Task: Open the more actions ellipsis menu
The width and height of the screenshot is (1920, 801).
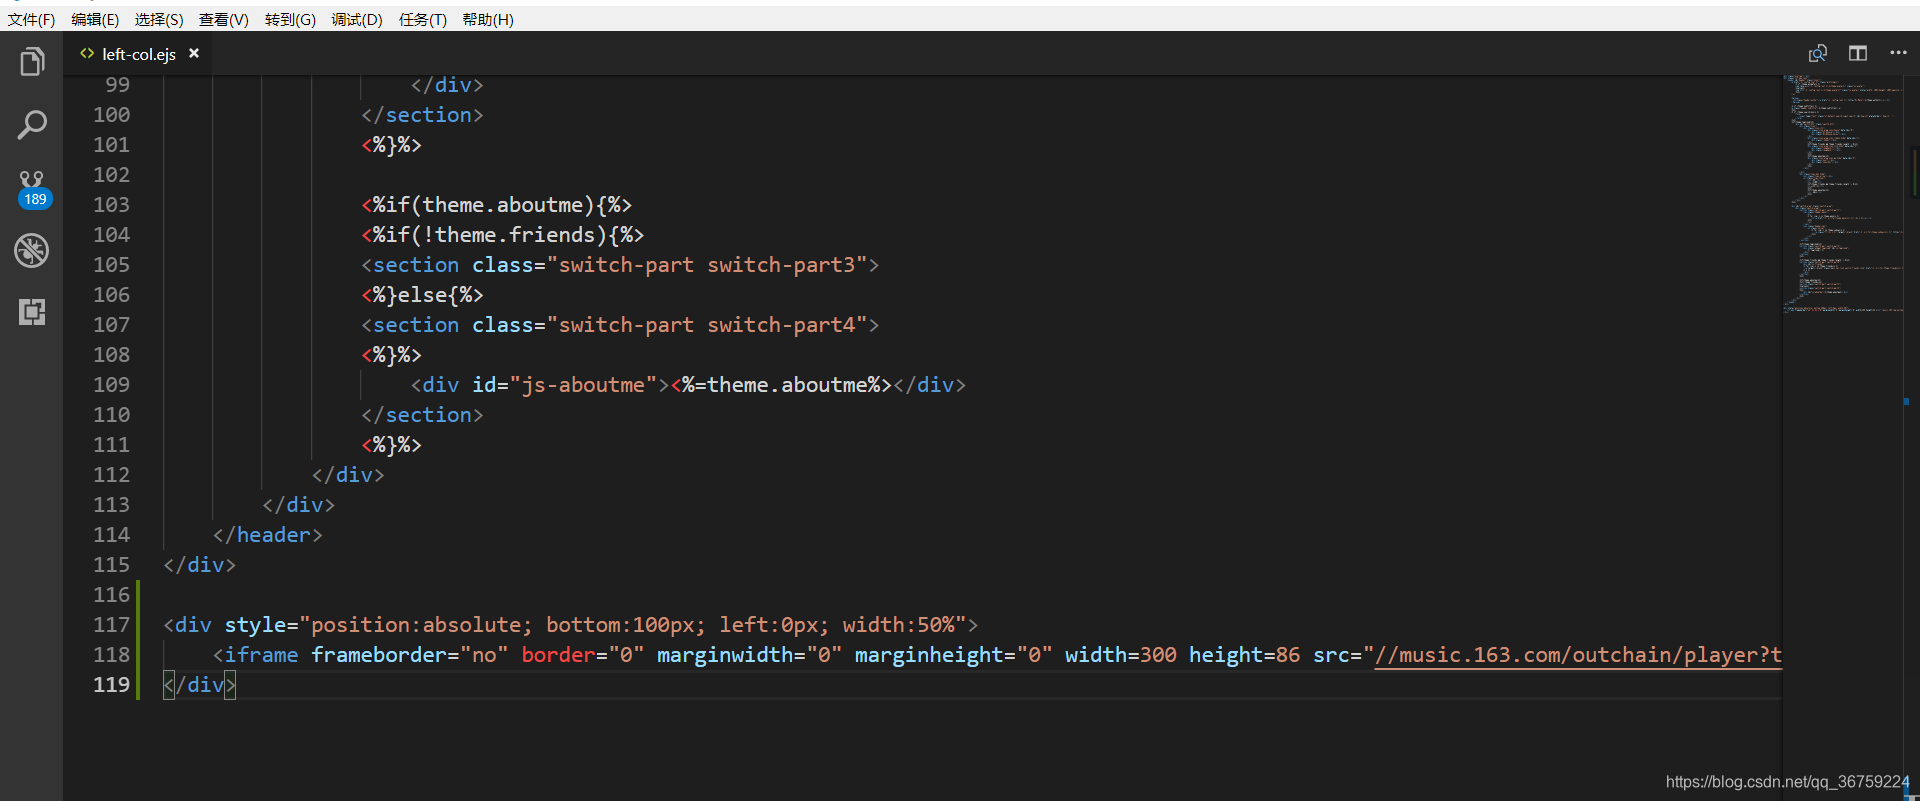Action: (1898, 53)
